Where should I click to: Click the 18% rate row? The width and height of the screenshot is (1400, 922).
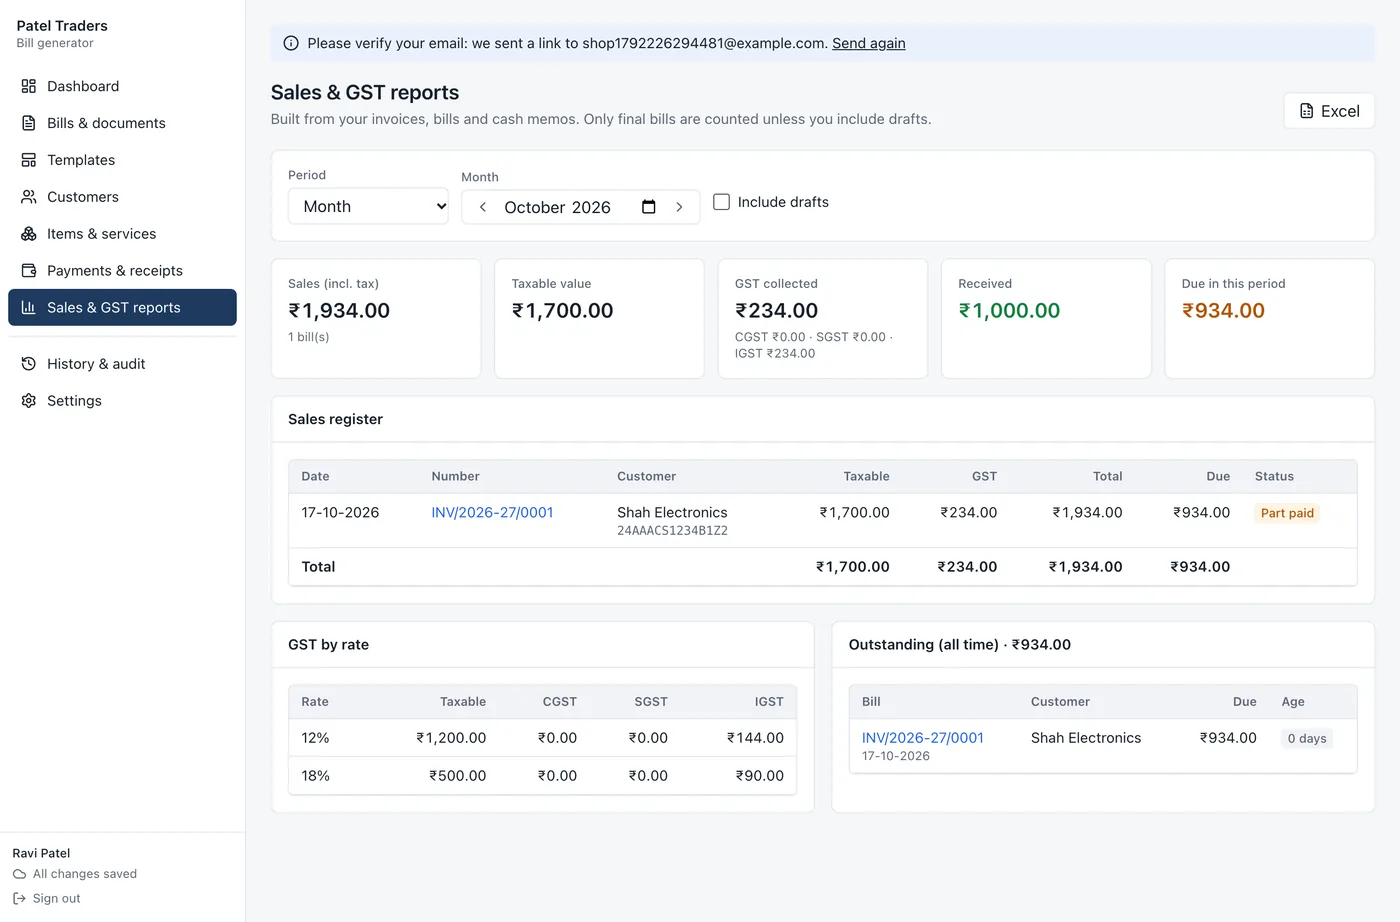tap(542, 776)
